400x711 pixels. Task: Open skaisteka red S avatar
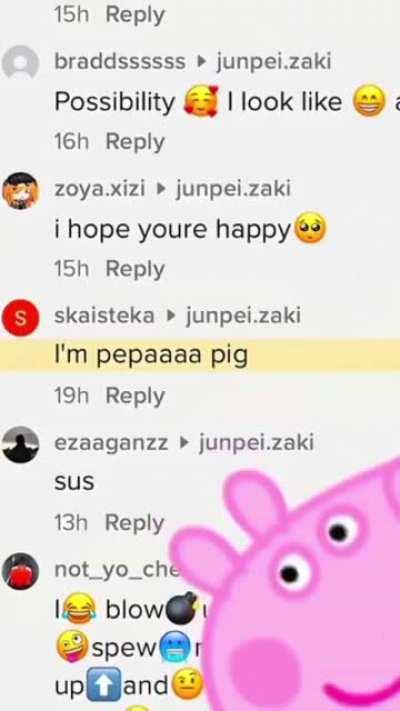pyautogui.click(x=20, y=317)
